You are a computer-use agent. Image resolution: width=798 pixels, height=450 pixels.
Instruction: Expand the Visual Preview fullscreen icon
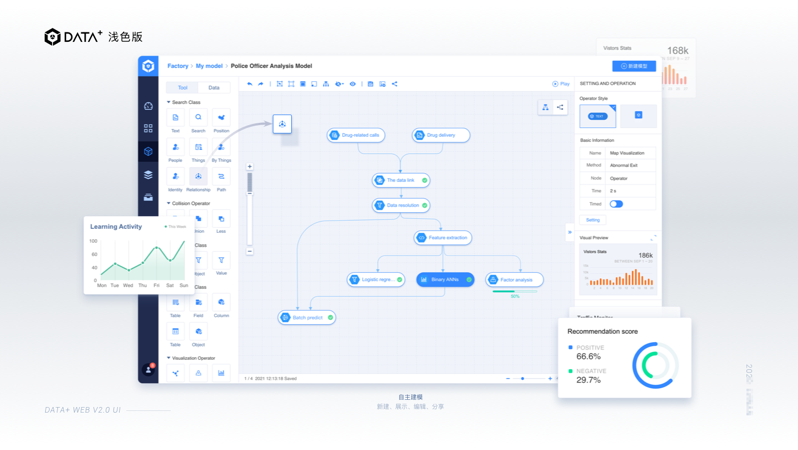653,238
